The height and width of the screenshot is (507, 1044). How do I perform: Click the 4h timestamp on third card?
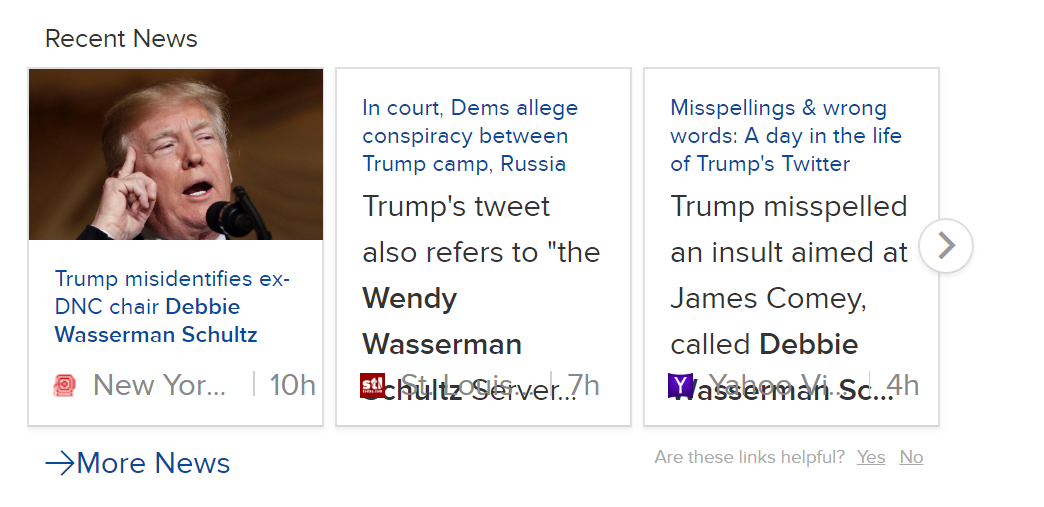pyautogui.click(x=902, y=385)
